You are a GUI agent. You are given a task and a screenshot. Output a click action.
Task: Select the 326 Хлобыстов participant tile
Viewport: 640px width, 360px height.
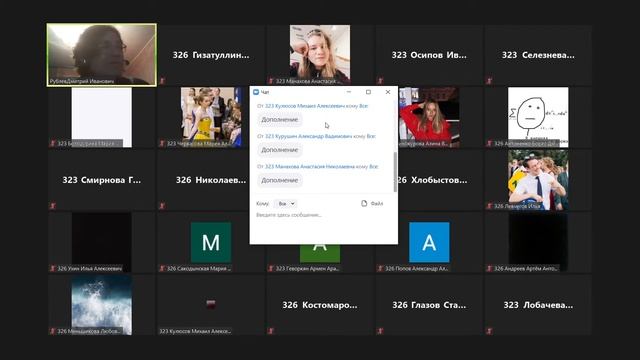point(441,180)
